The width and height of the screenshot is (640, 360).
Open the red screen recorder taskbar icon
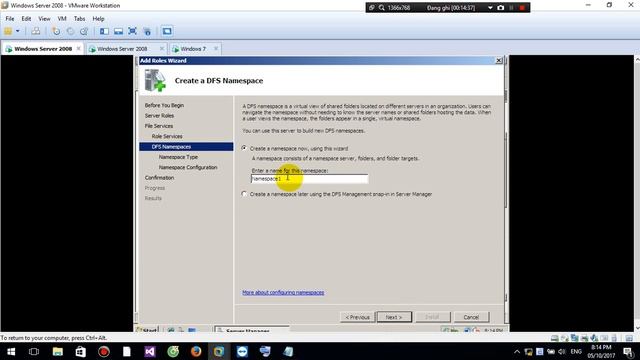(104, 351)
